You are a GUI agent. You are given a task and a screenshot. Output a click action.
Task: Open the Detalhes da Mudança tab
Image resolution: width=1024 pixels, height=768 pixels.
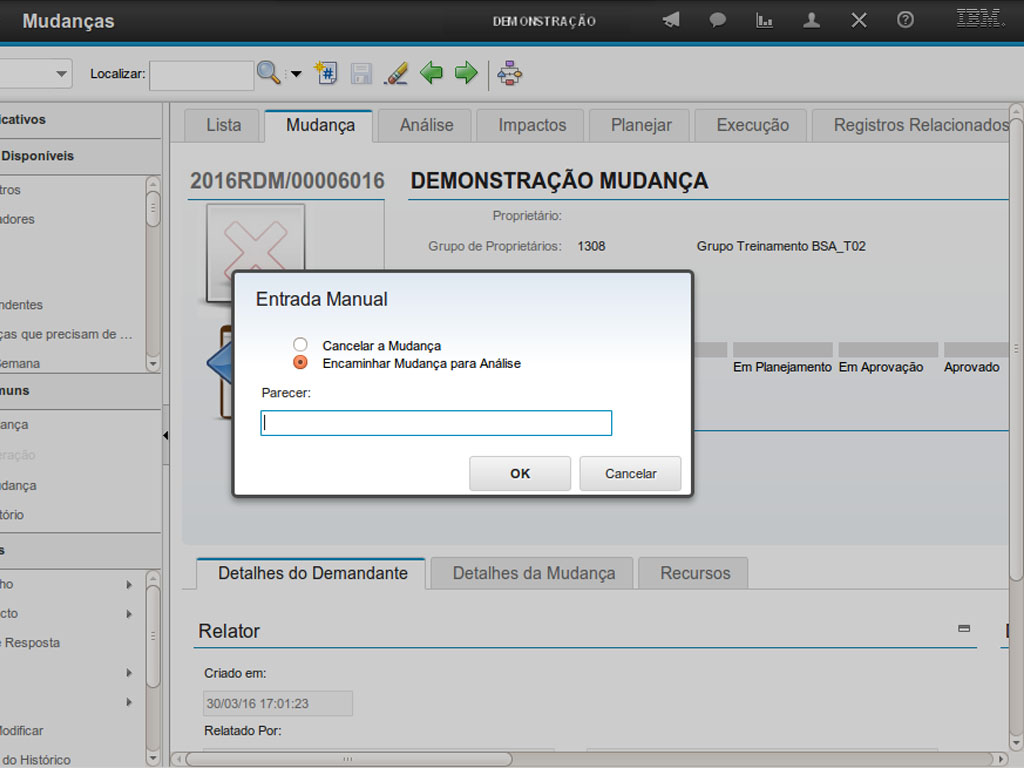tap(534, 573)
